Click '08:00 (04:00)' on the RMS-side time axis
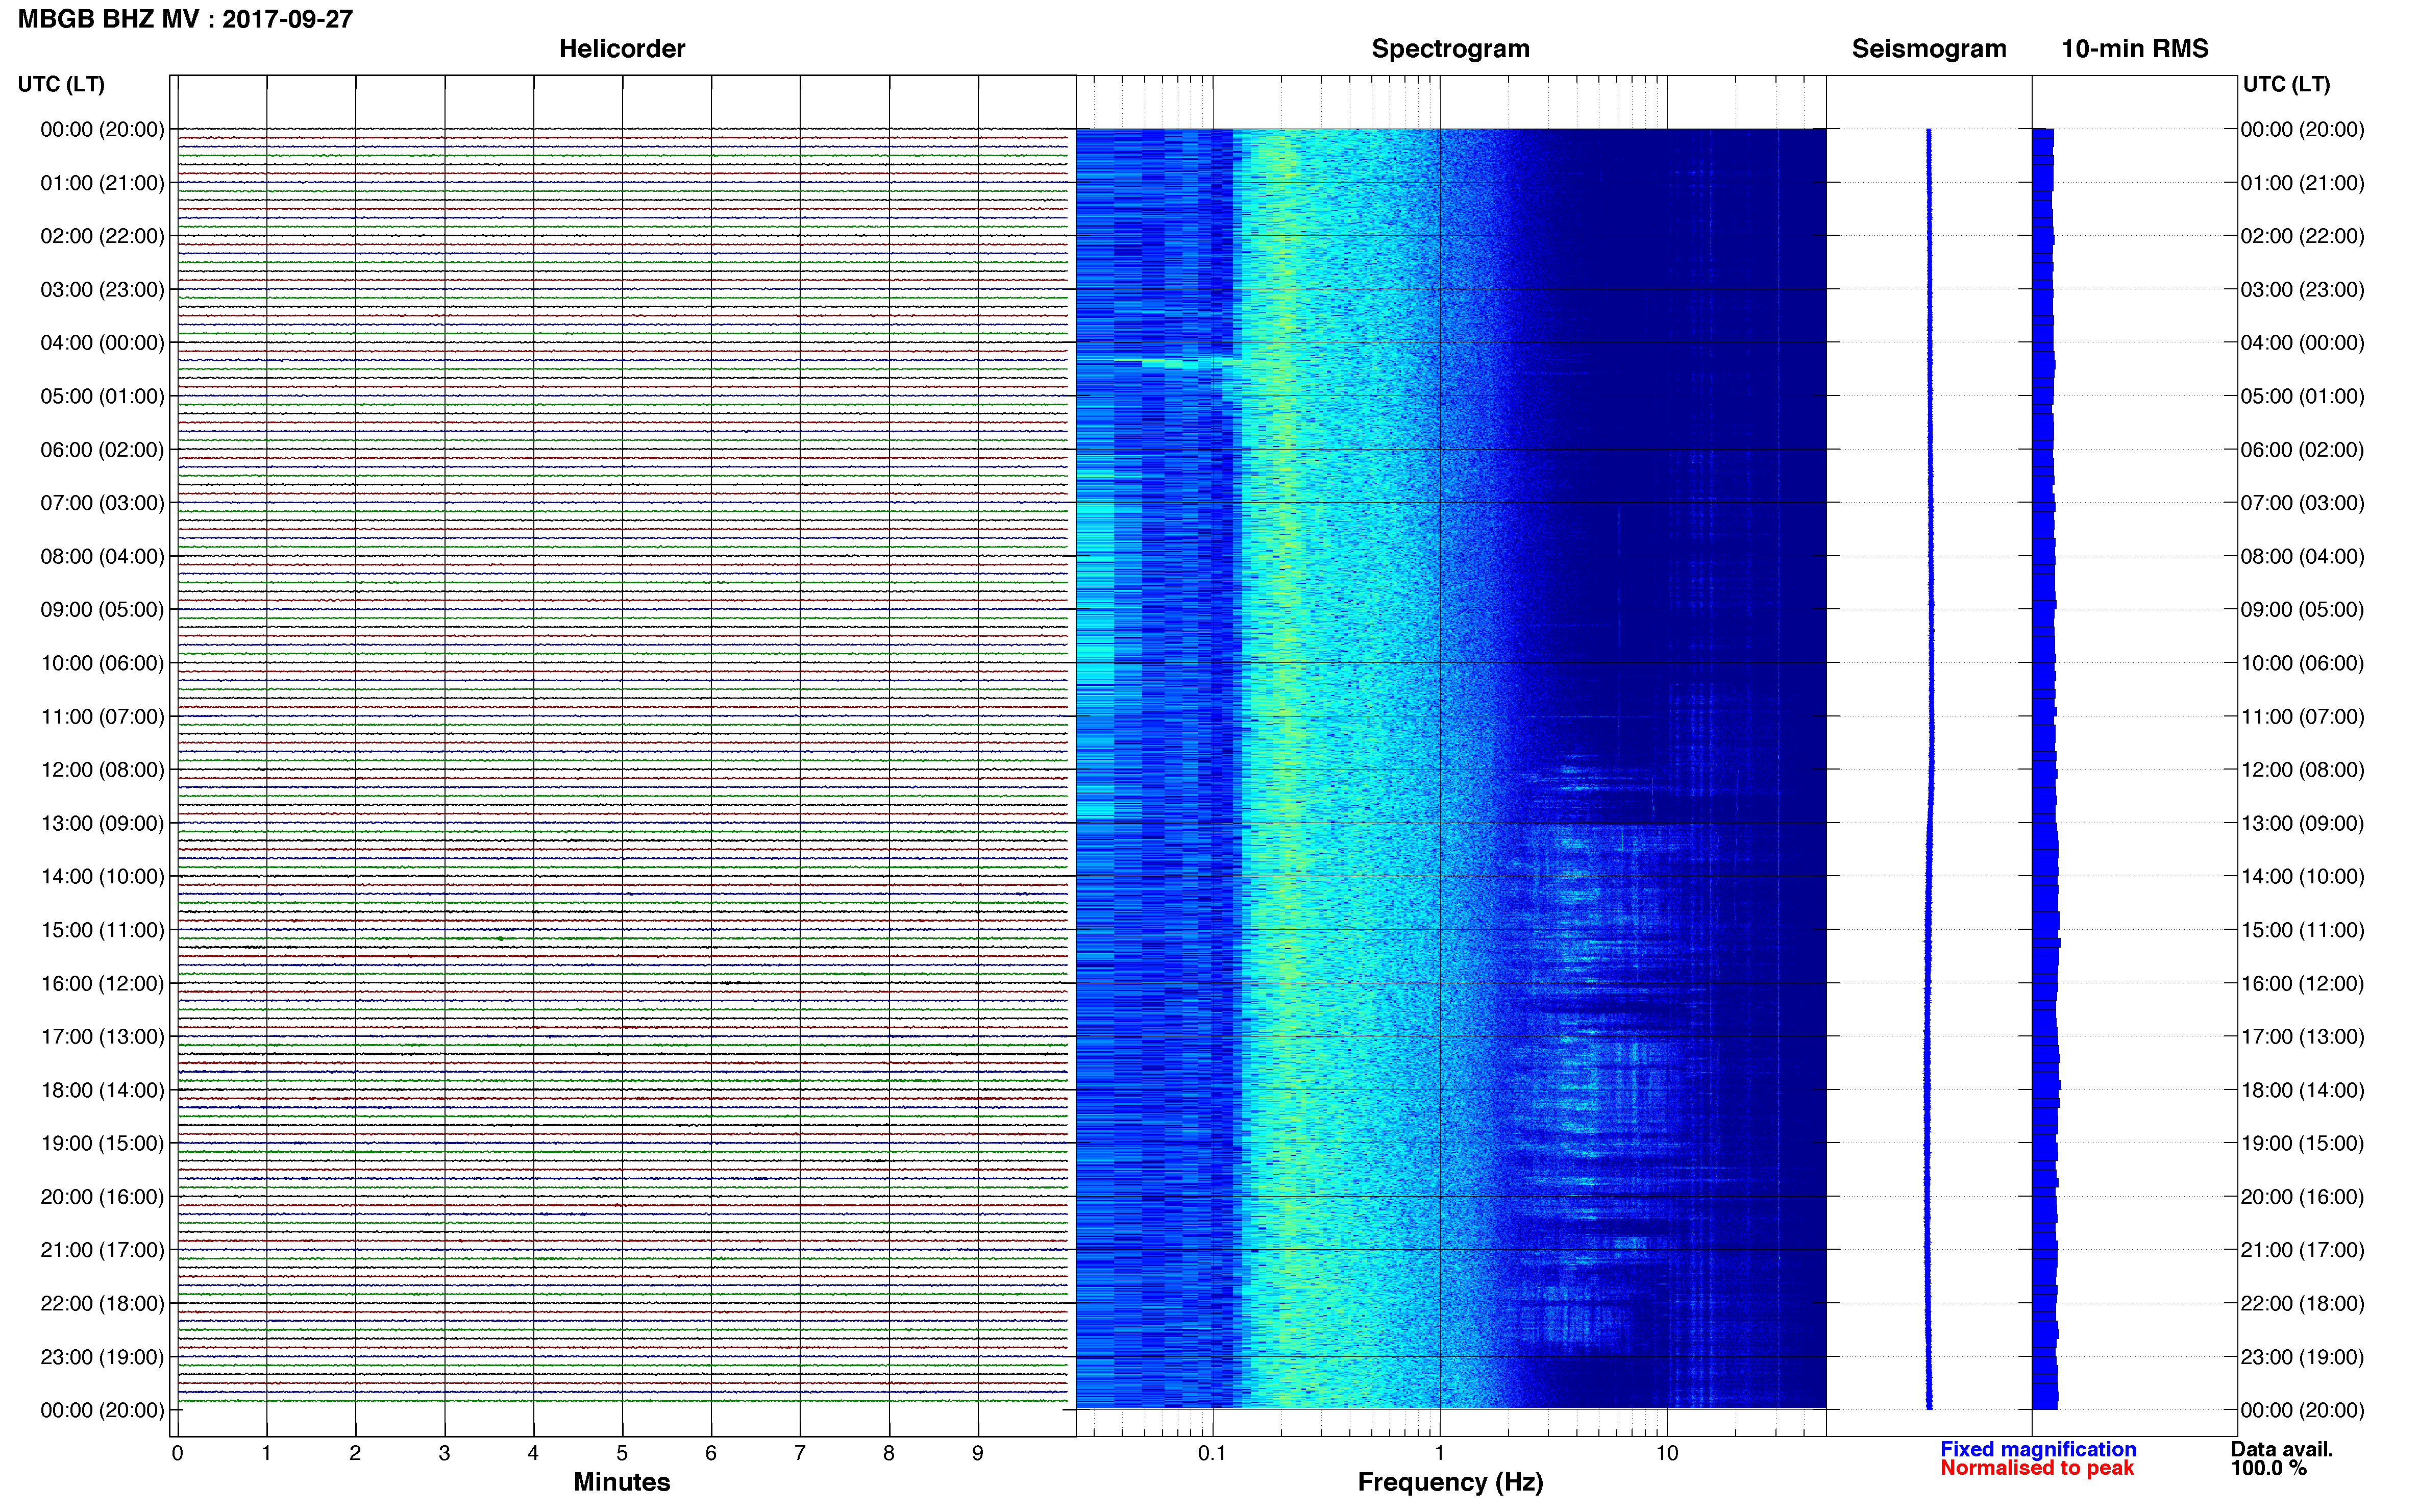This screenshot has height=1512, width=2419. click(x=2302, y=556)
